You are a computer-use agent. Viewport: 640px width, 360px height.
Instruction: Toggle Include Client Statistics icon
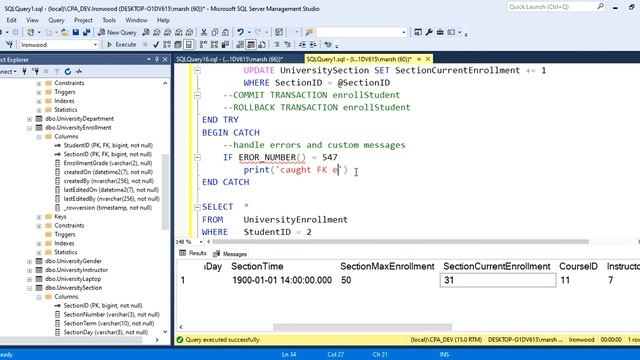(225, 44)
